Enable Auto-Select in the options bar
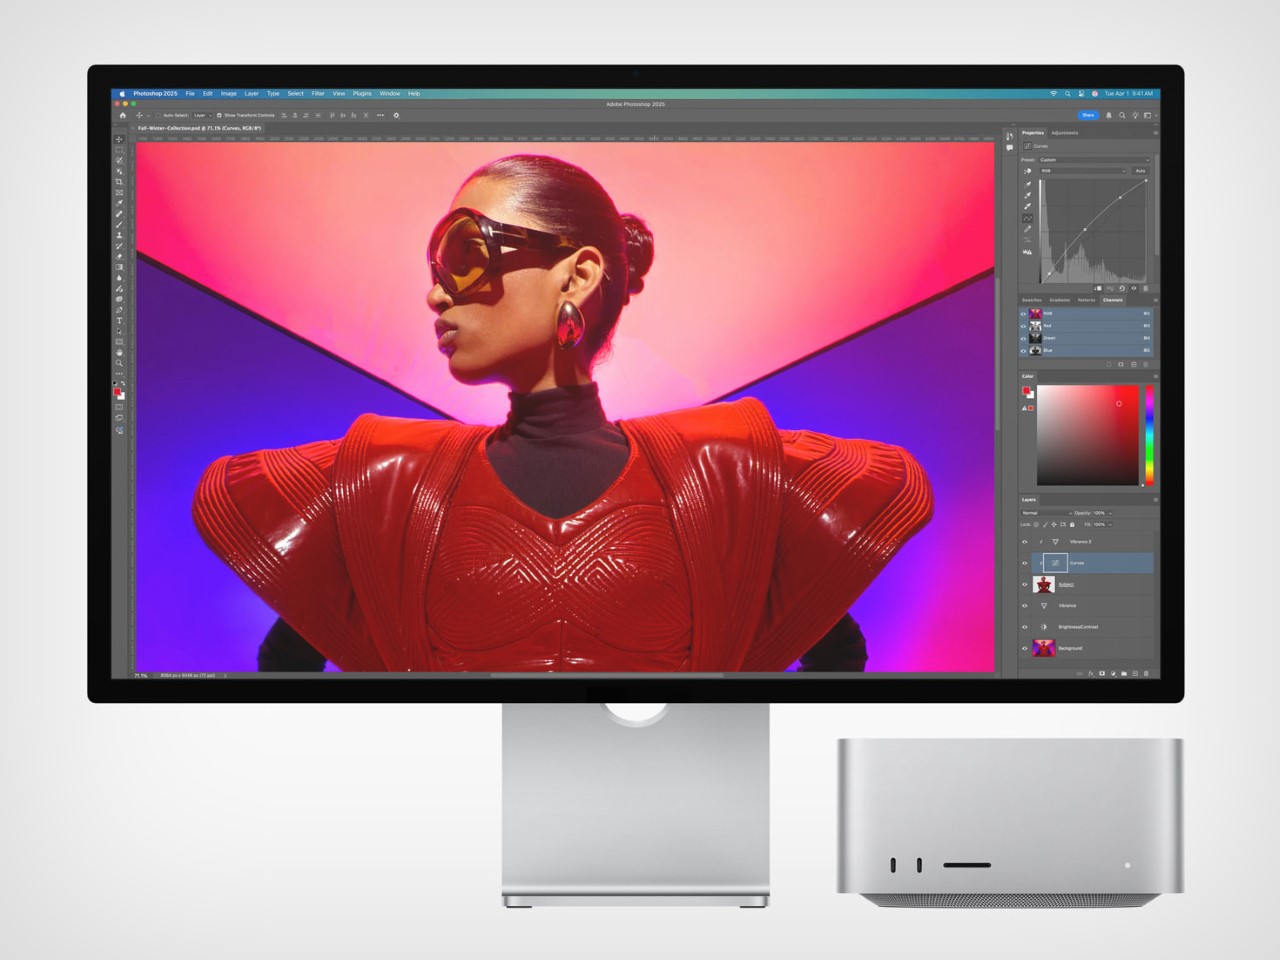 (x=160, y=115)
